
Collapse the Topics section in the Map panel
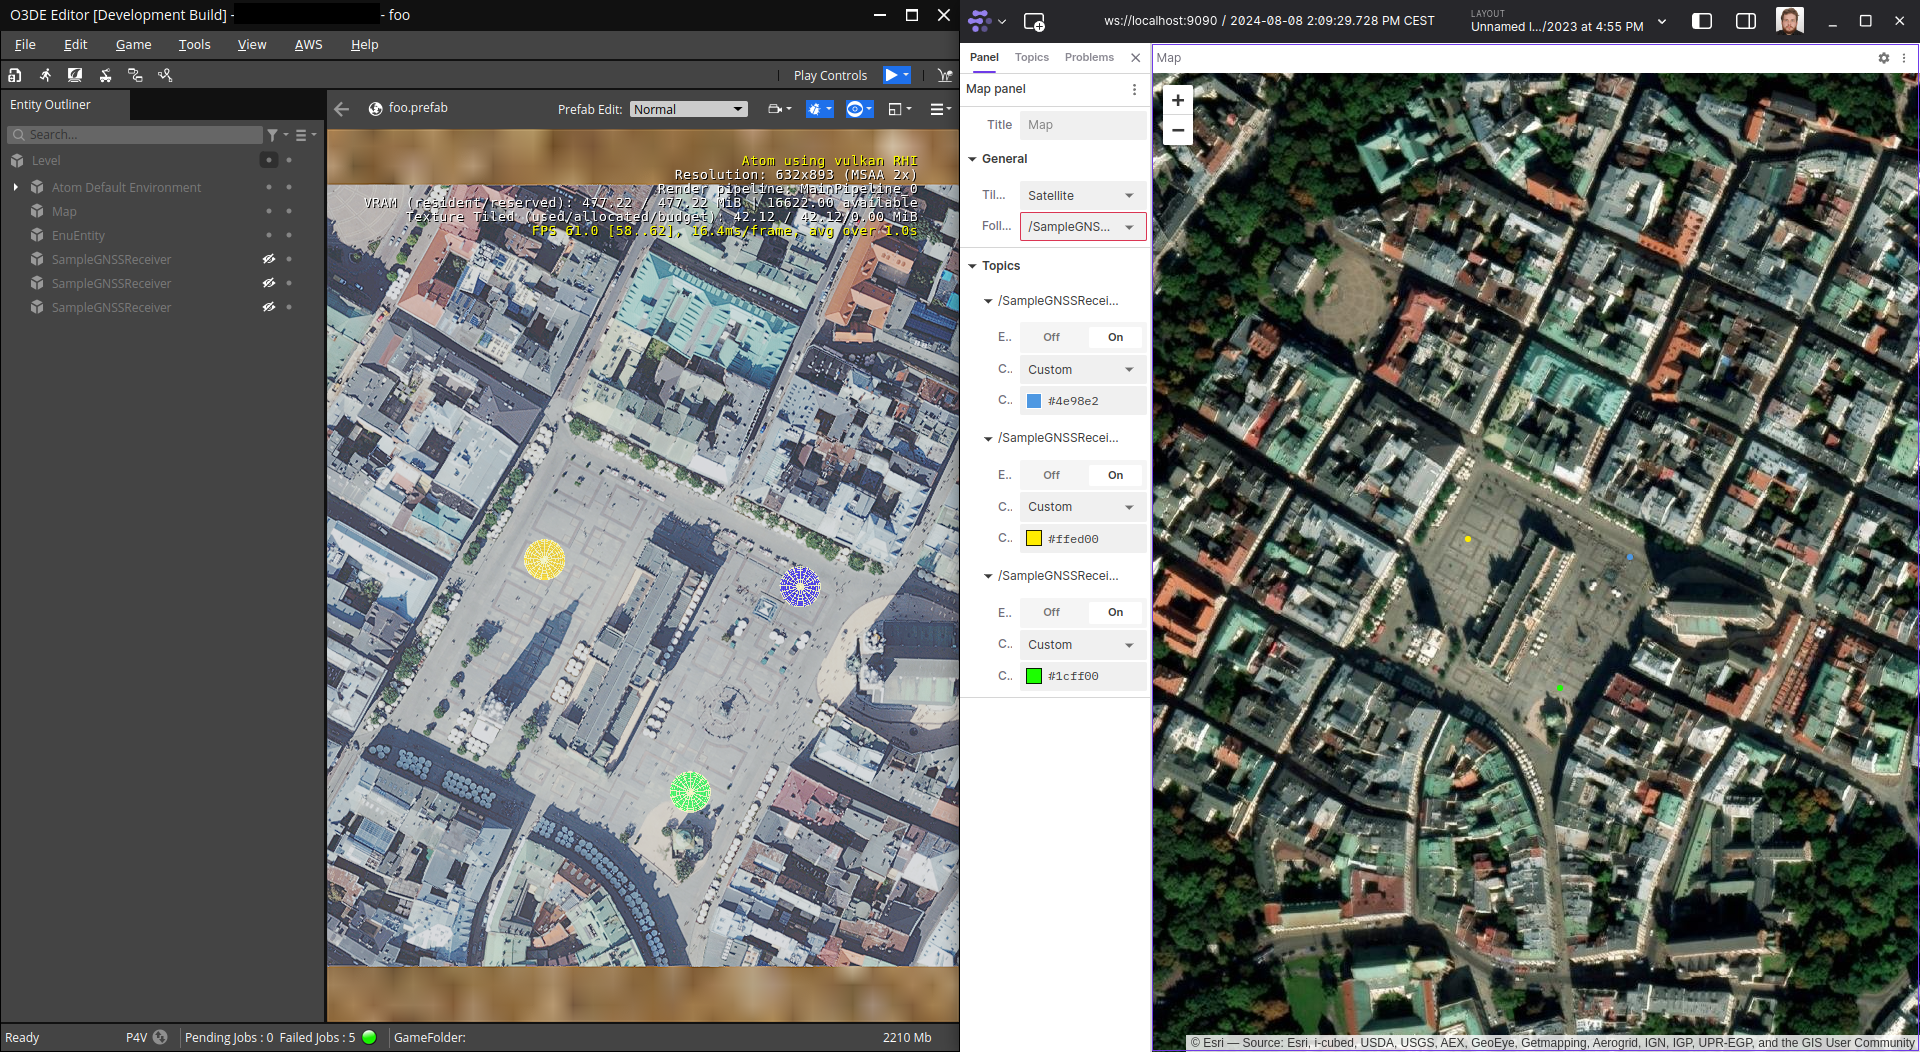972,266
